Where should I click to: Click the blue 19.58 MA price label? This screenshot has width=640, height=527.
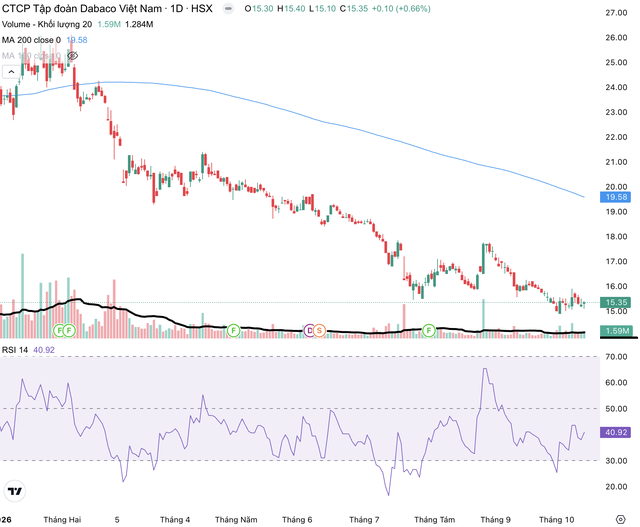[616, 197]
